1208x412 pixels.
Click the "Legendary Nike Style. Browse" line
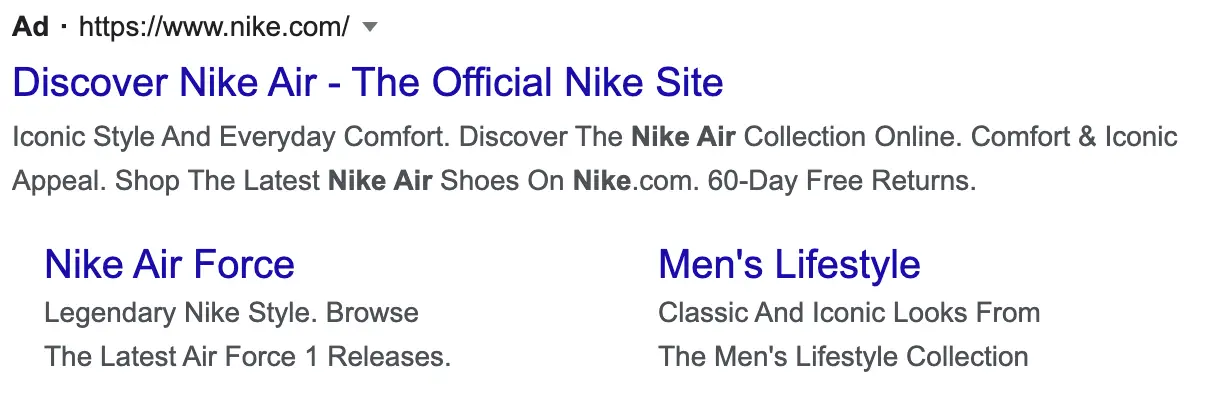232,313
